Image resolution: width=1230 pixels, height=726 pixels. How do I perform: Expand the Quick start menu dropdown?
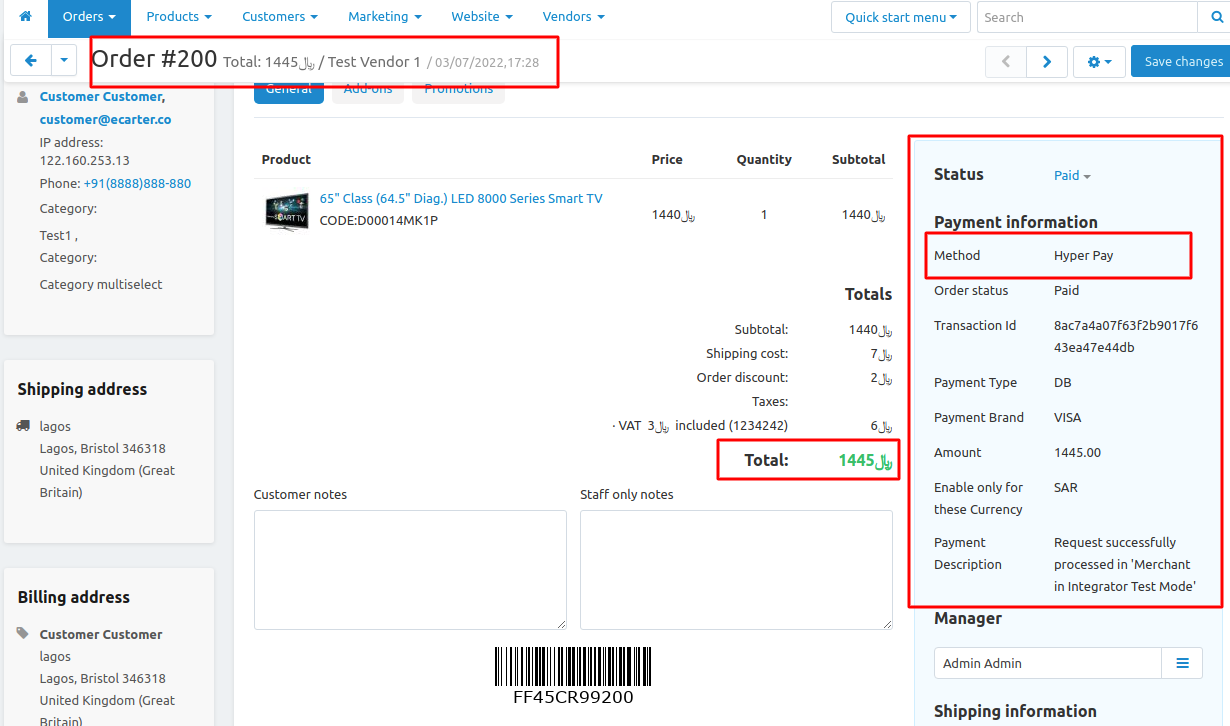click(900, 17)
